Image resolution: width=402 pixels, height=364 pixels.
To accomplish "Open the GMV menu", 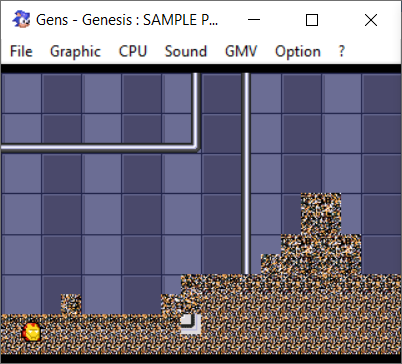I will pyautogui.click(x=241, y=51).
